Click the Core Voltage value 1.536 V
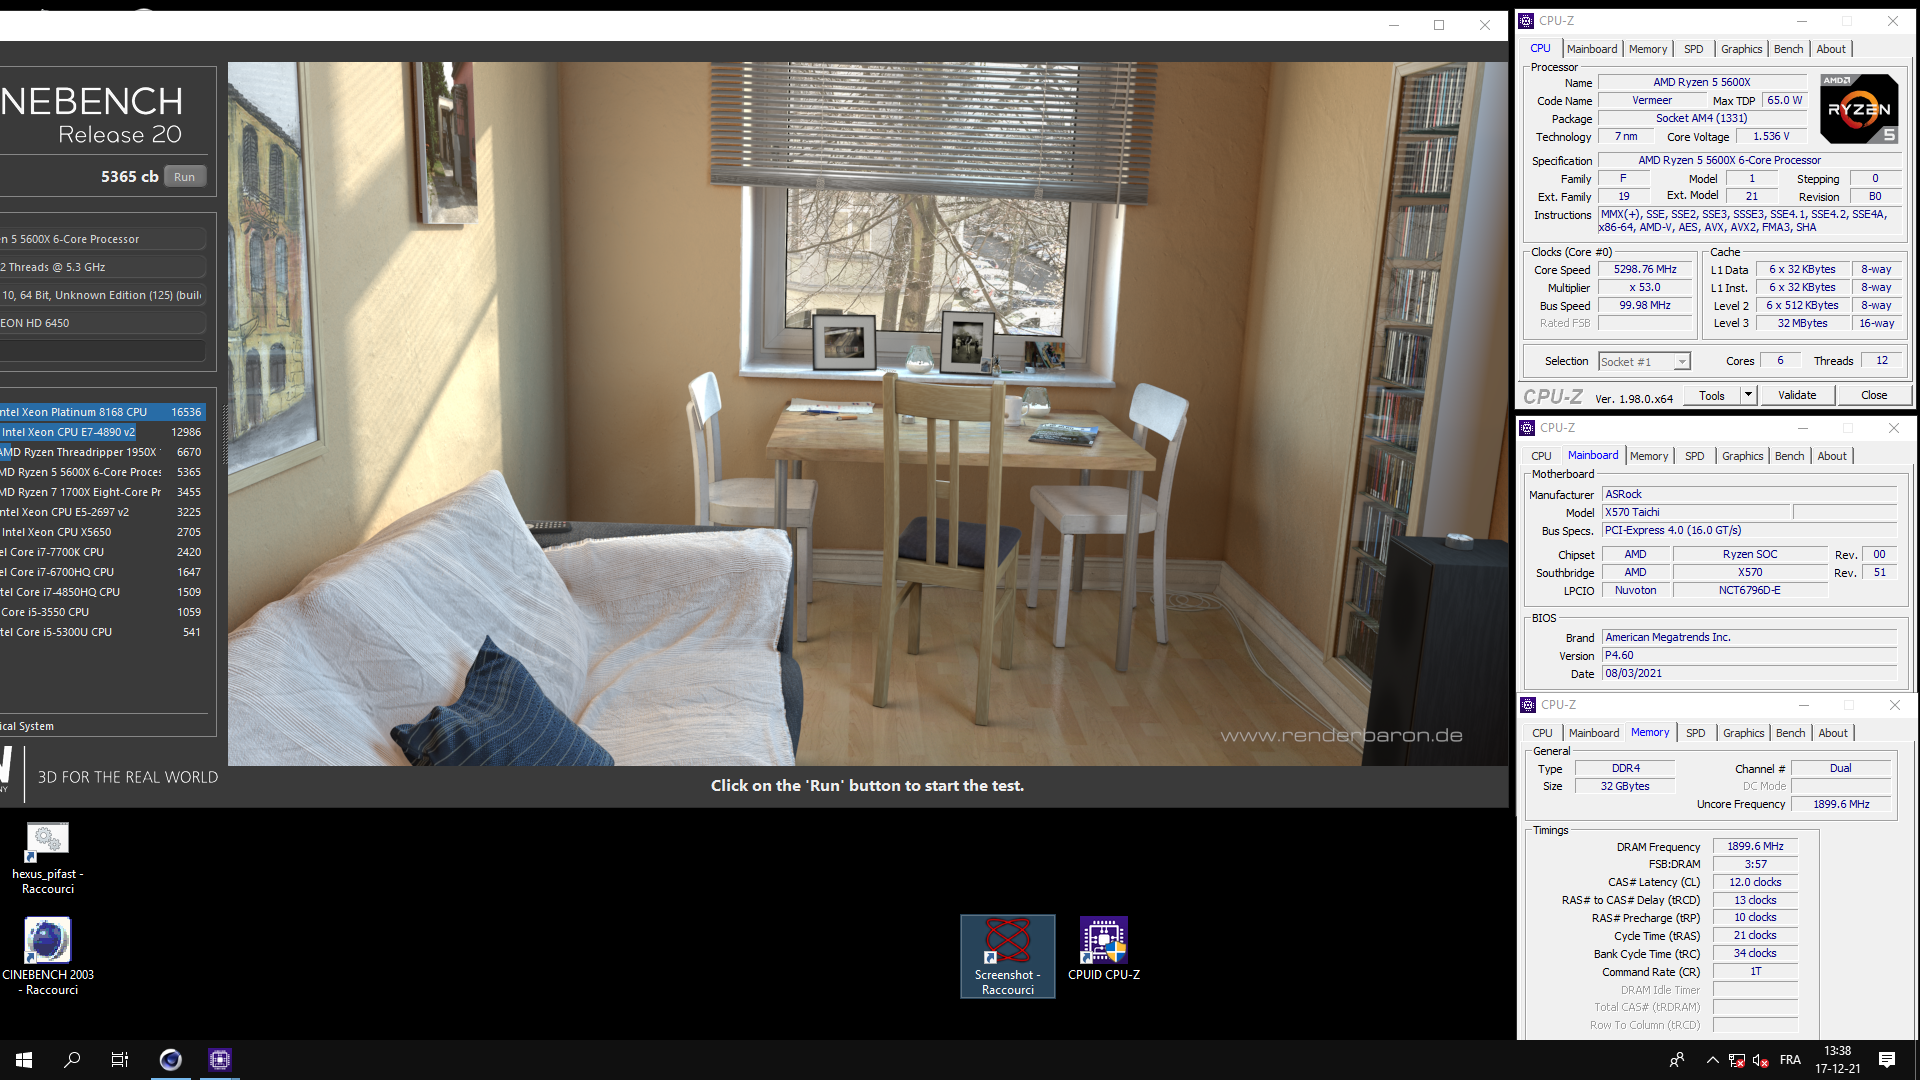This screenshot has width=1920, height=1080. tap(1771, 137)
